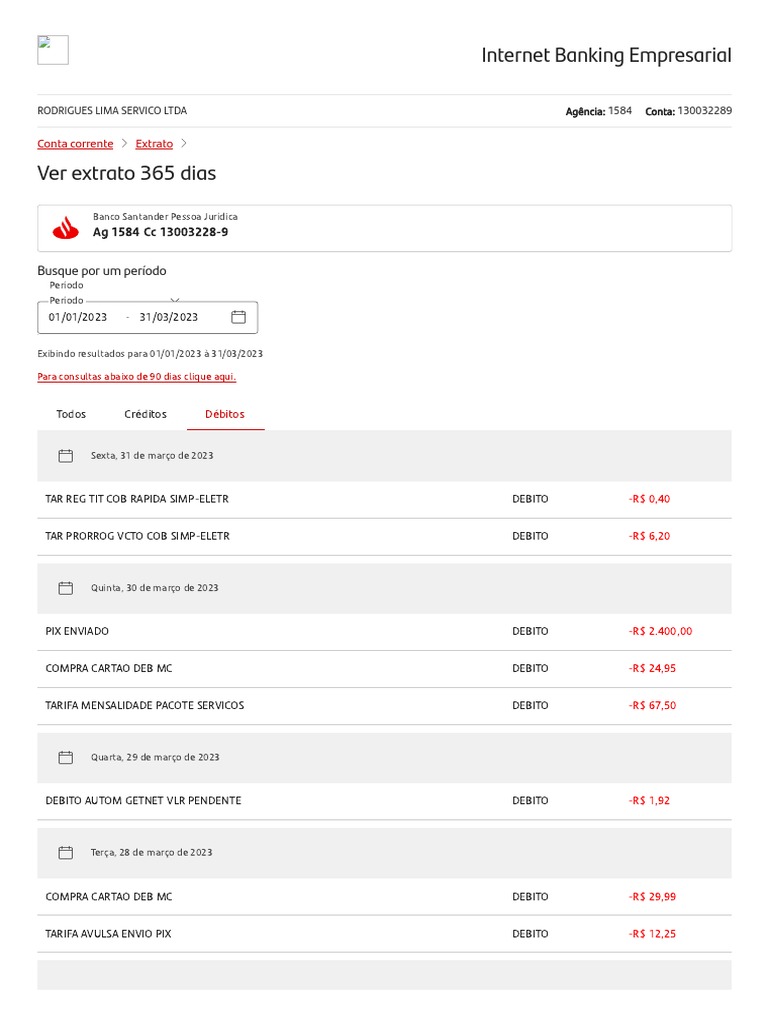This screenshot has width=768, height=1024.
Task: Open the Conta corrente breadcrumb link
Action: click(x=75, y=144)
